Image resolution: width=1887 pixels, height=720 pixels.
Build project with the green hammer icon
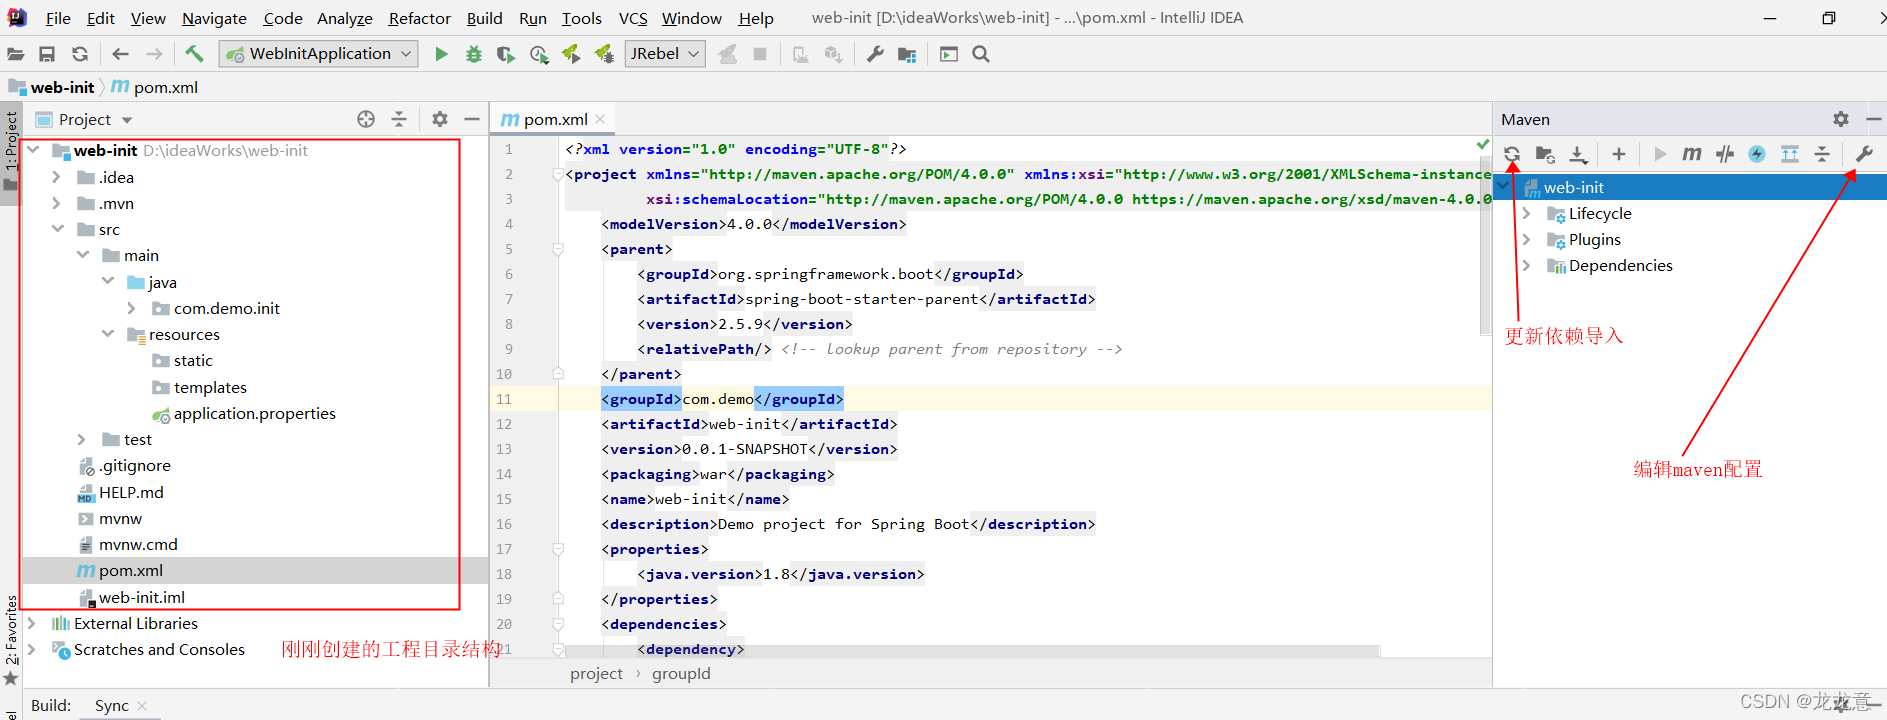click(194, 54)
